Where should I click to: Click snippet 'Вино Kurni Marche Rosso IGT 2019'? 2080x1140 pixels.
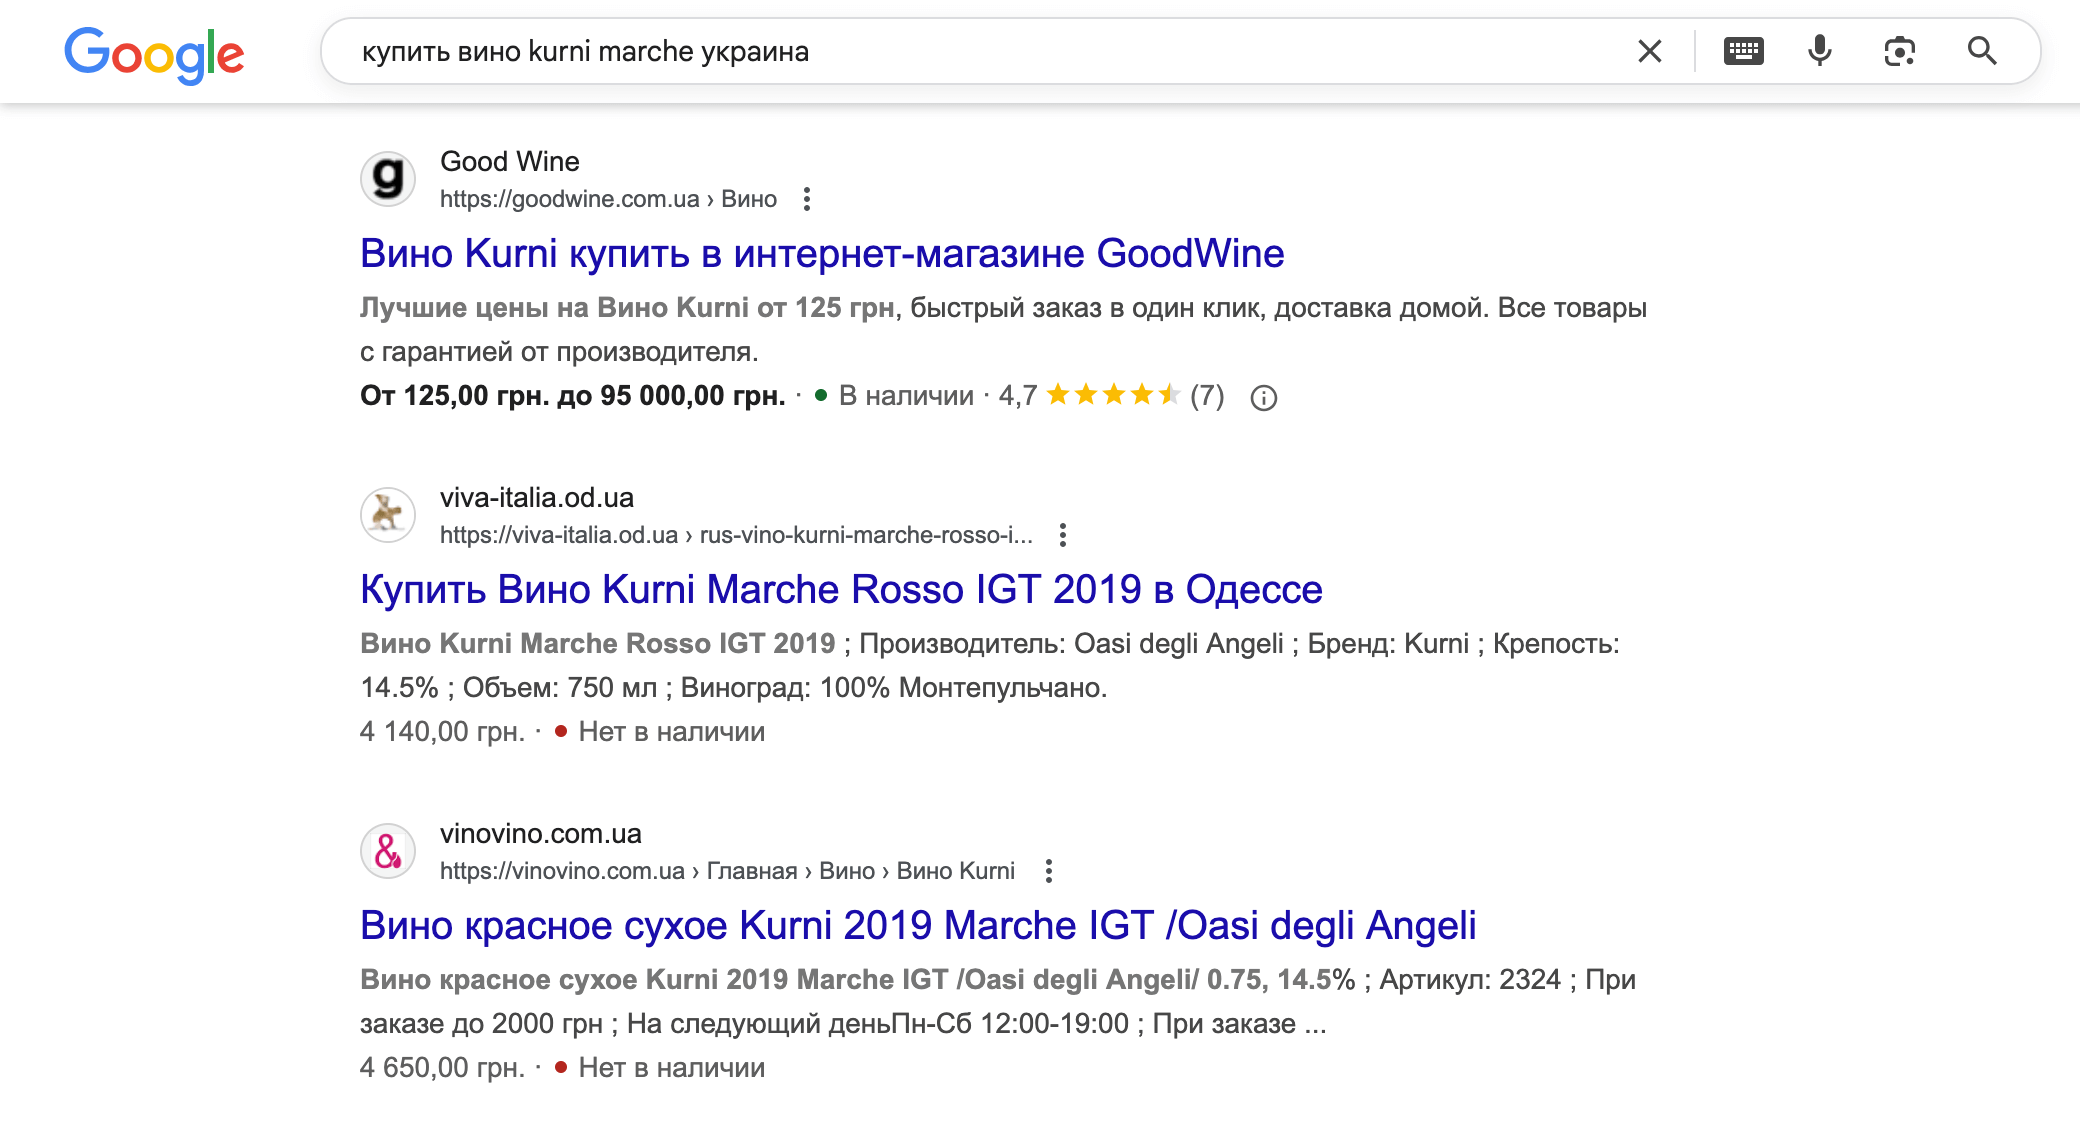597,644
